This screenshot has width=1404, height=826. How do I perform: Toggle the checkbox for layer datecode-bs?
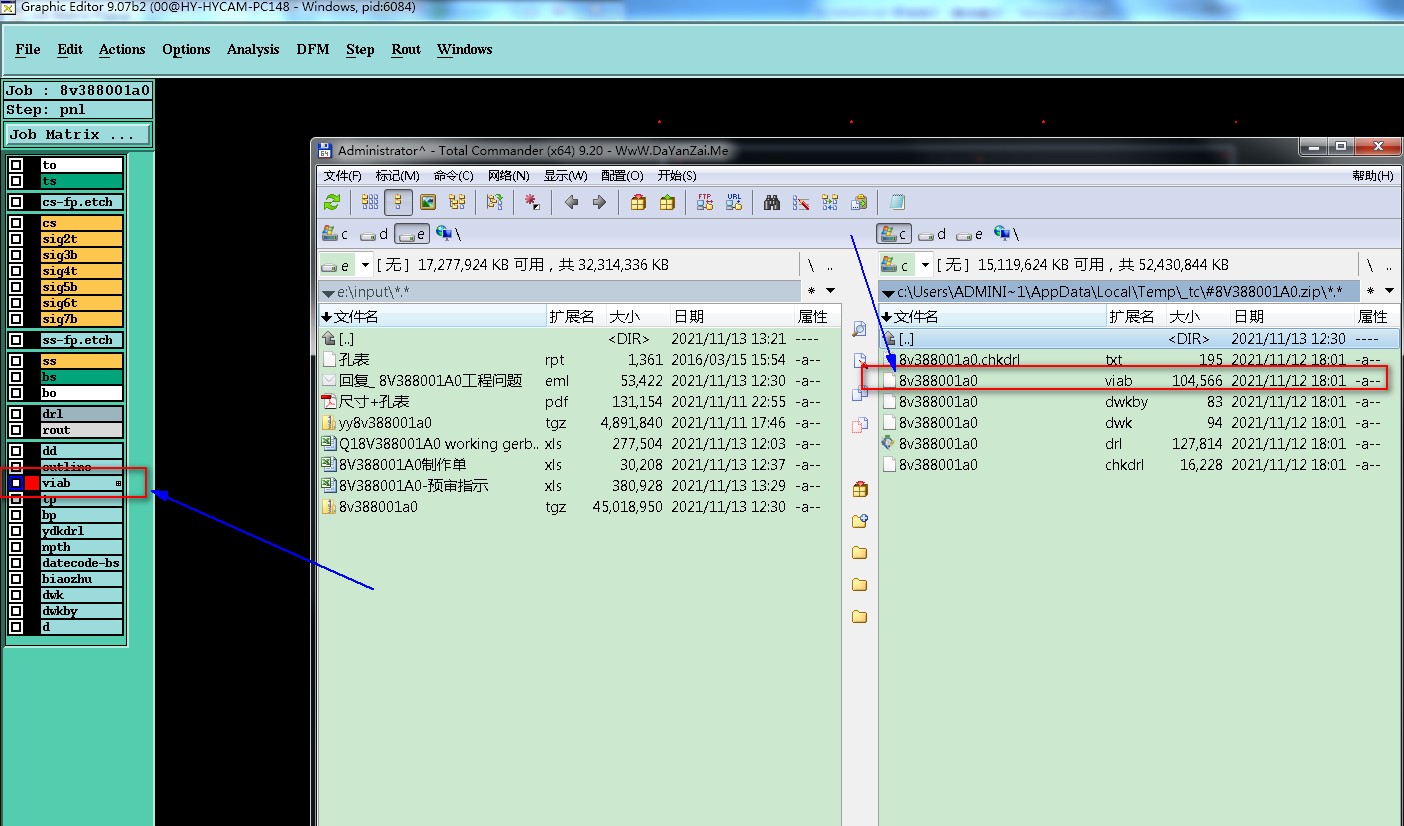click(16, 563)
